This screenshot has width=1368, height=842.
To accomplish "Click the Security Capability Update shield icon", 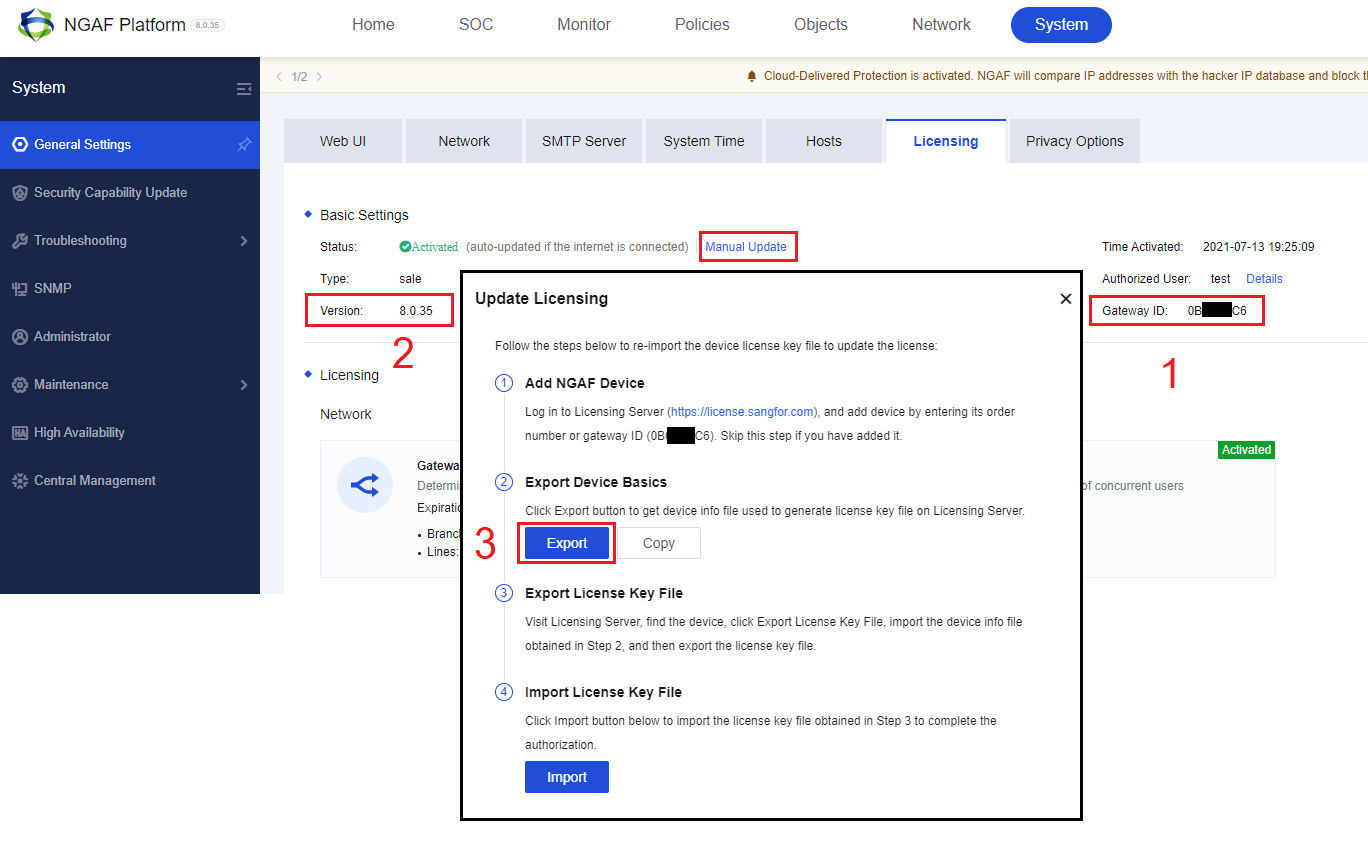I will click(x=20, y=193).
